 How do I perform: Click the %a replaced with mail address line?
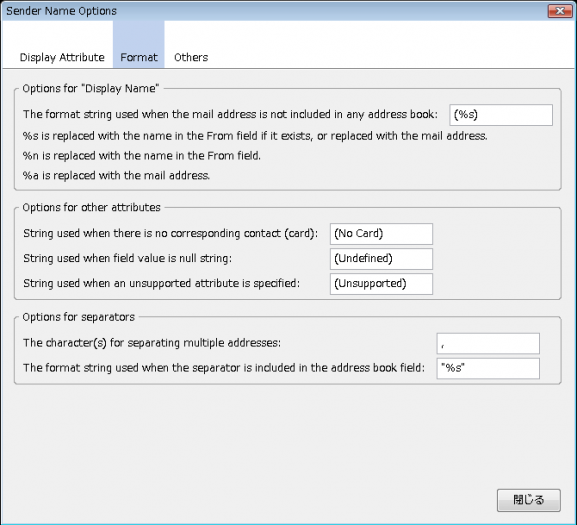point(116,175)
